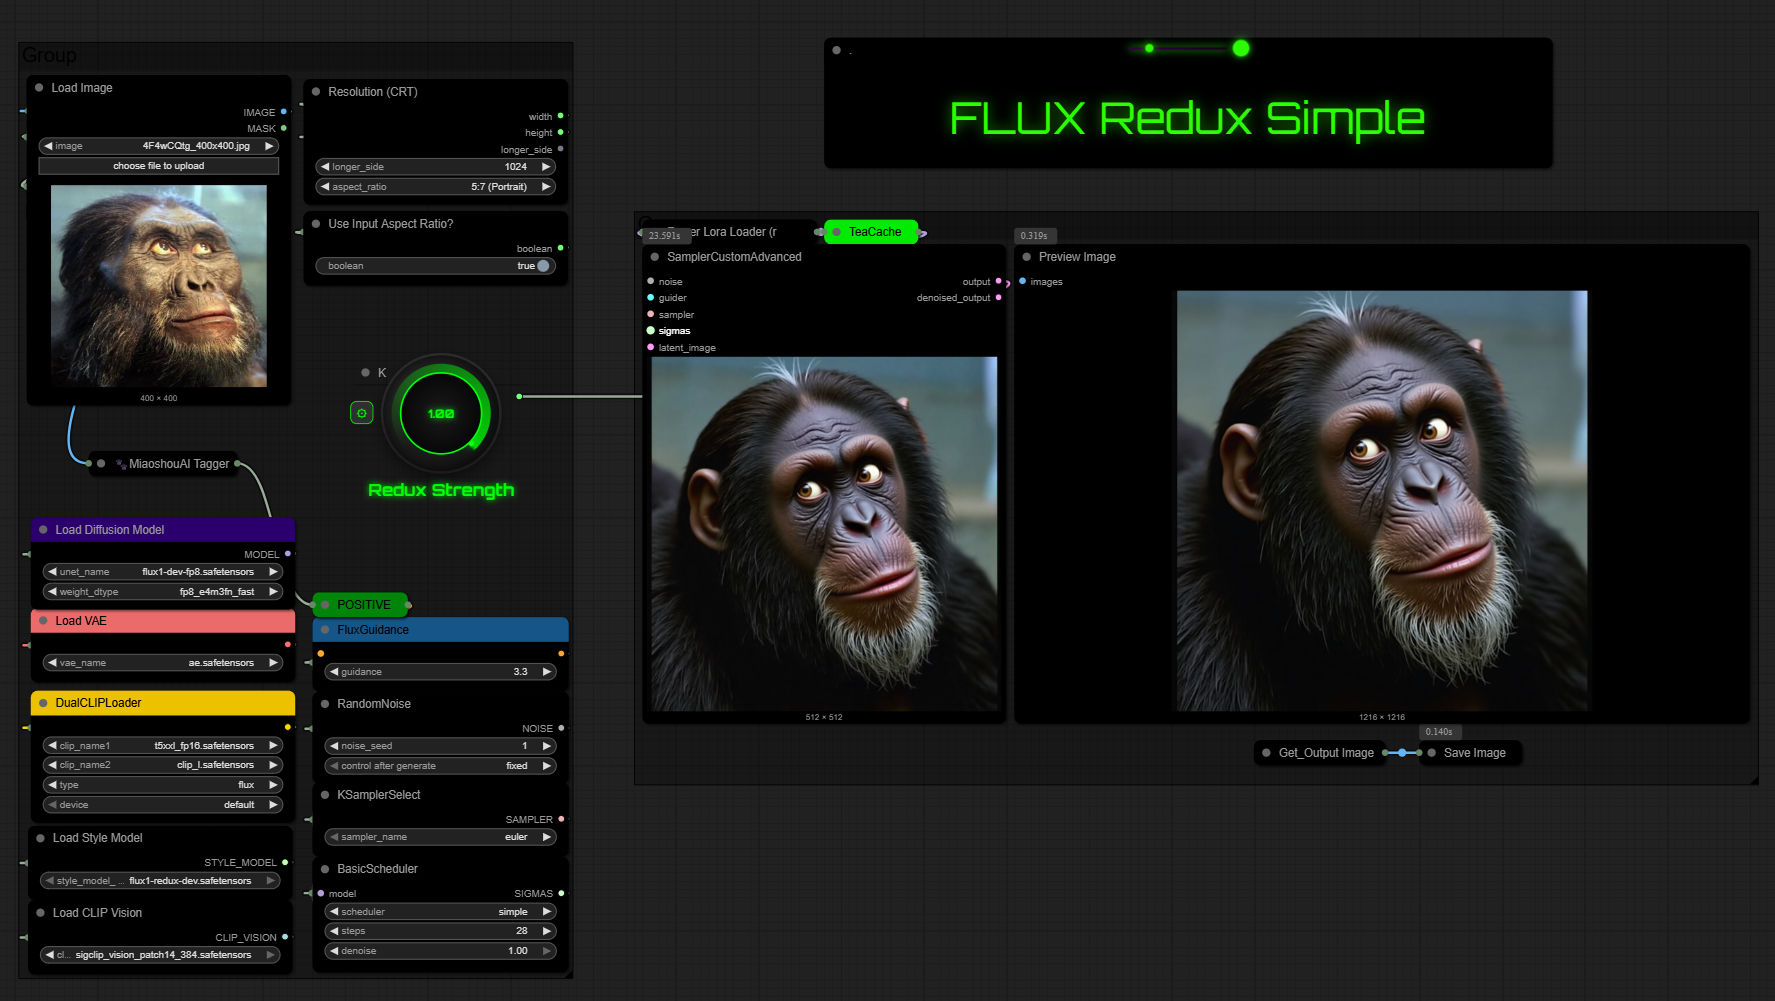Click the SamplerCustomAdvanced collapse dot
The height and width of the screenshot is (1001, 1775).
(655, 257)
